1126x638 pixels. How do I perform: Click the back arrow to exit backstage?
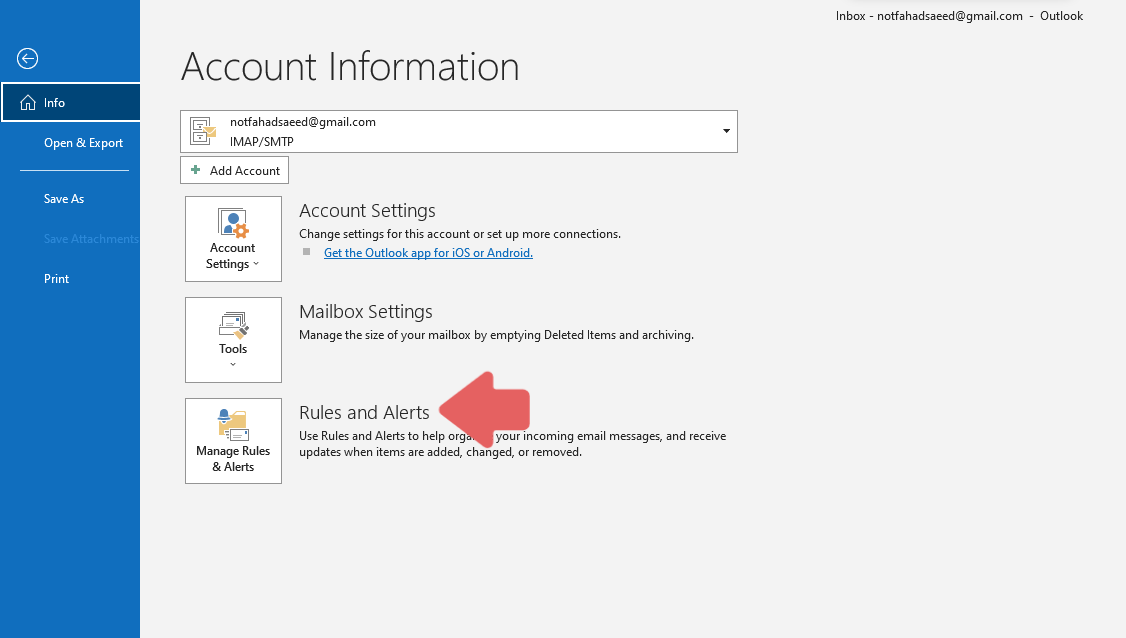point(27,58)
